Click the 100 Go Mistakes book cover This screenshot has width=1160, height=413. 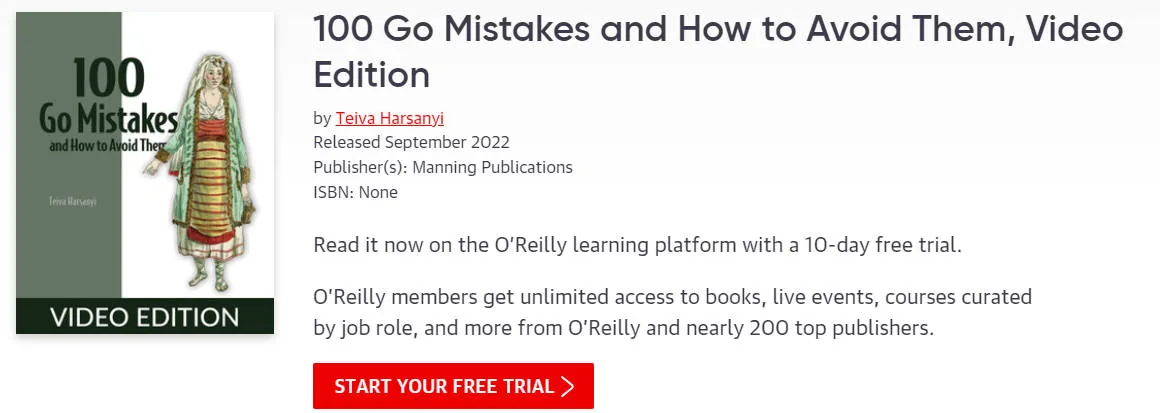(x=145, y=172)
